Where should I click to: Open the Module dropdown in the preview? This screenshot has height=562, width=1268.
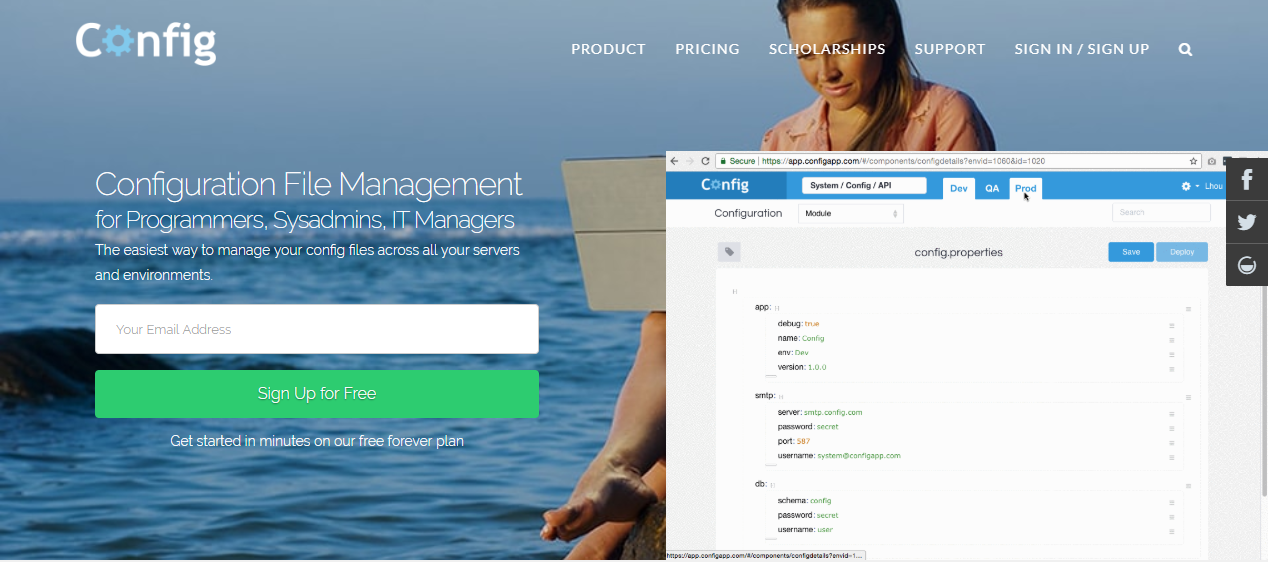(x=851, y=213)
